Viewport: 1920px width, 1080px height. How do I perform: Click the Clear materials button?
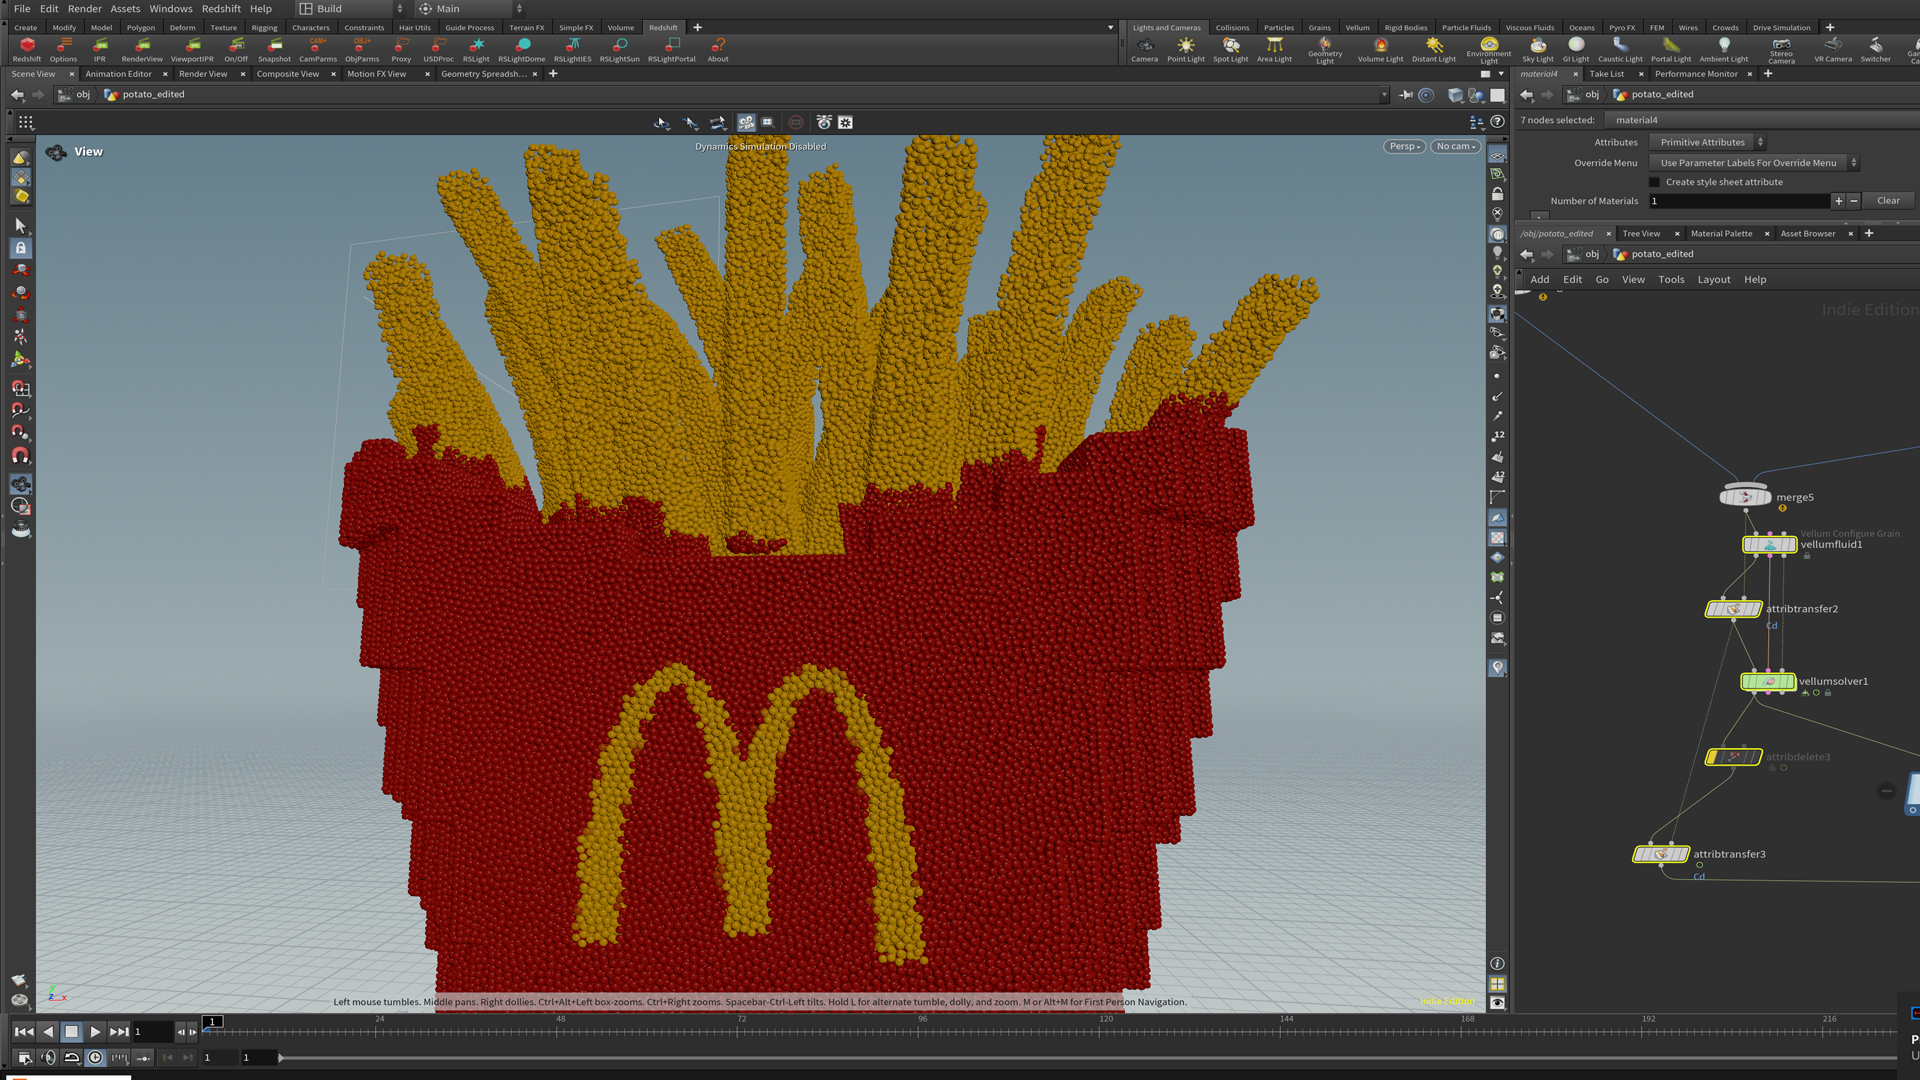tap(1888, 201)
